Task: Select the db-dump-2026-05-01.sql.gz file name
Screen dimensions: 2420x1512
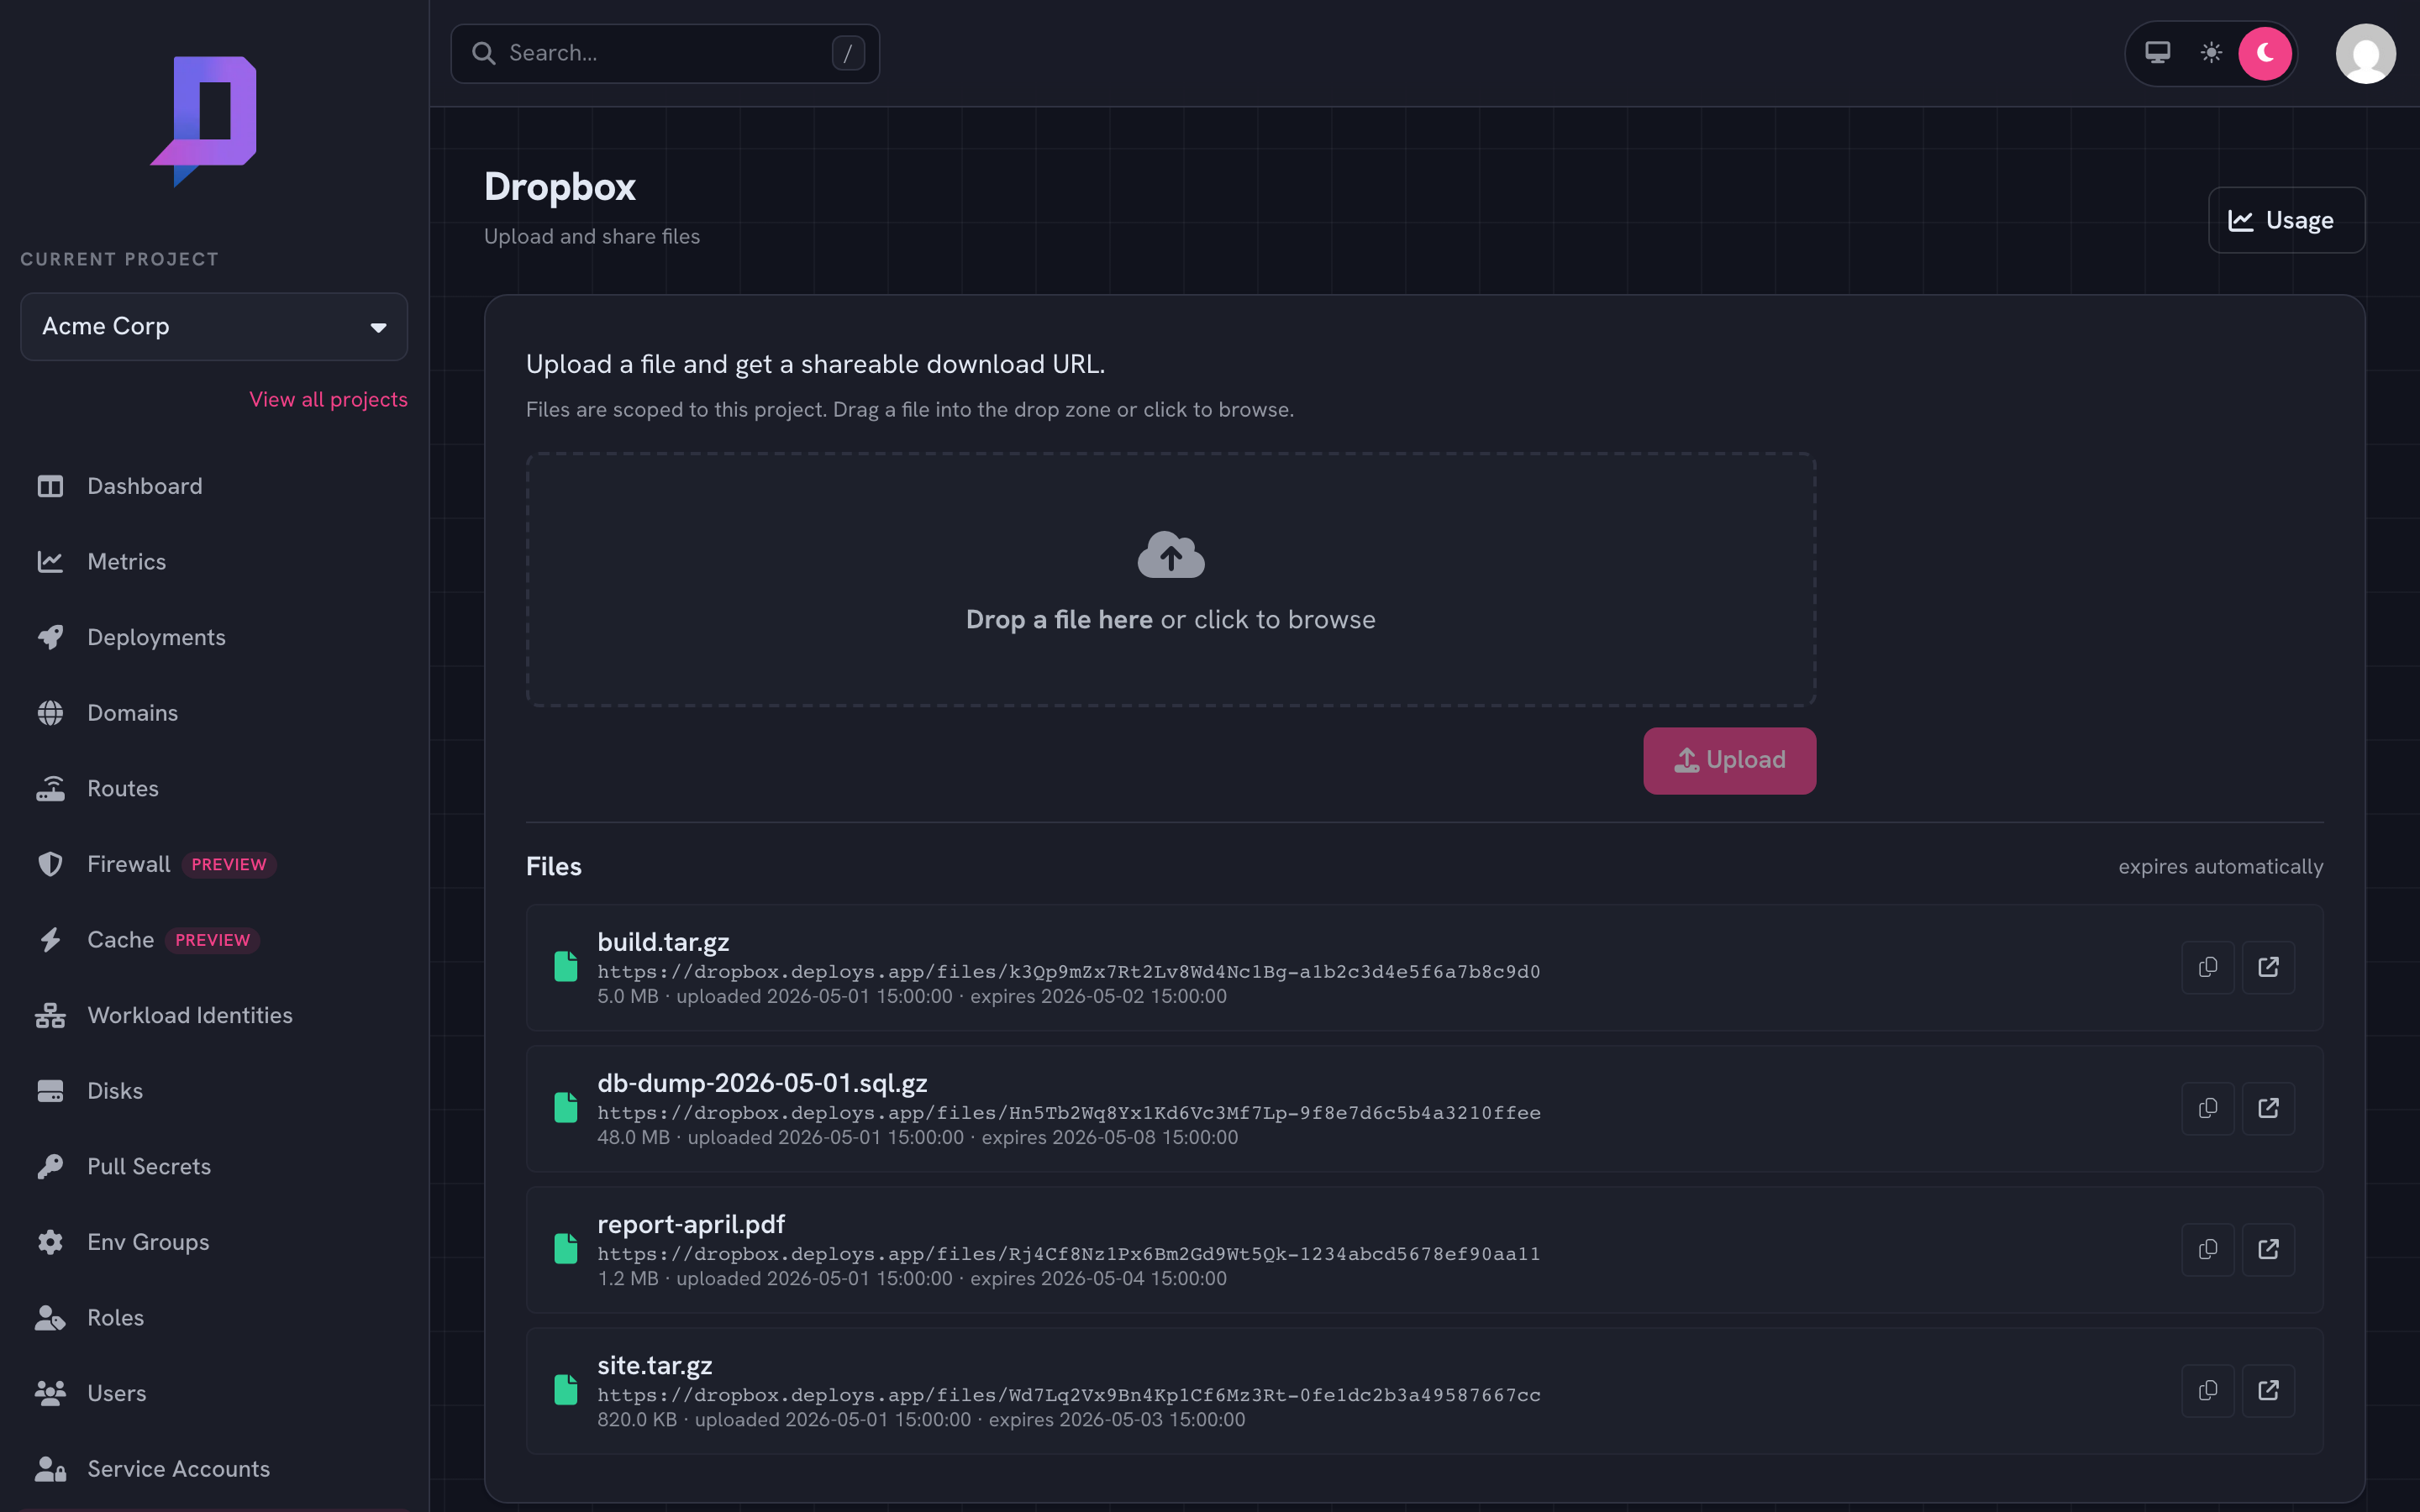Action: pos(762,1083)
